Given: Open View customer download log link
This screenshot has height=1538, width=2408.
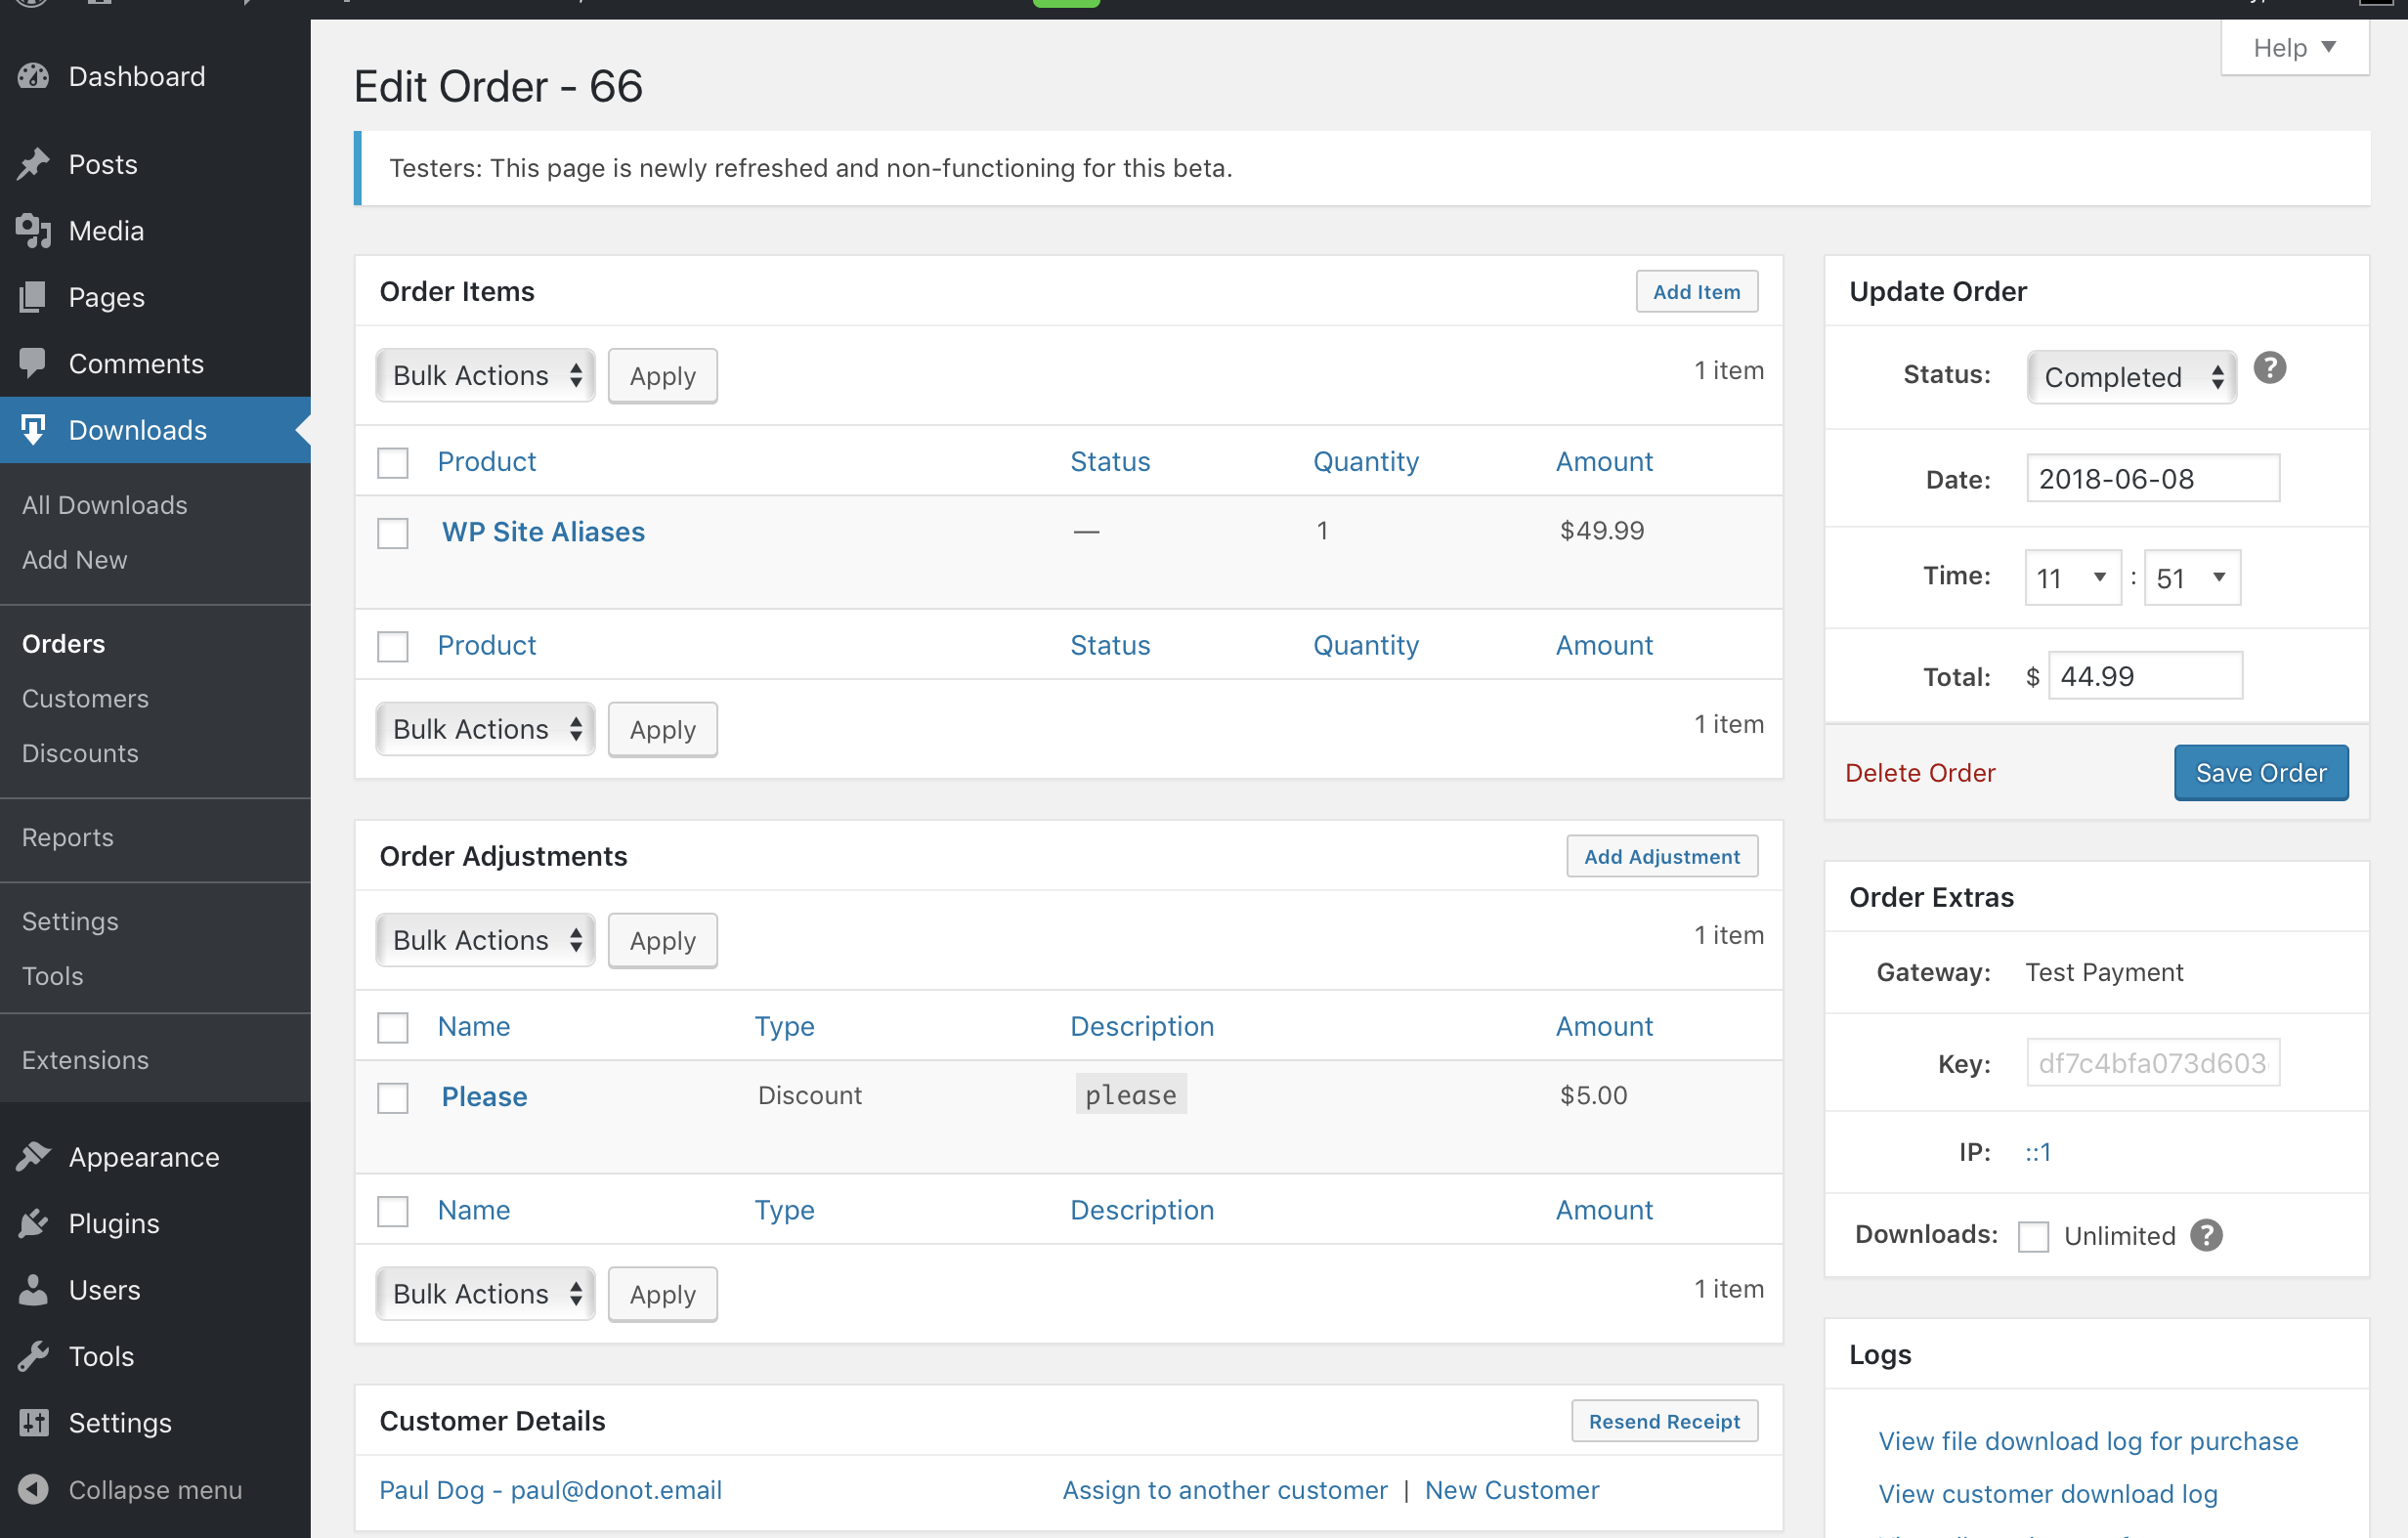Looking at the screenshot, I should click(2048, 1494).
